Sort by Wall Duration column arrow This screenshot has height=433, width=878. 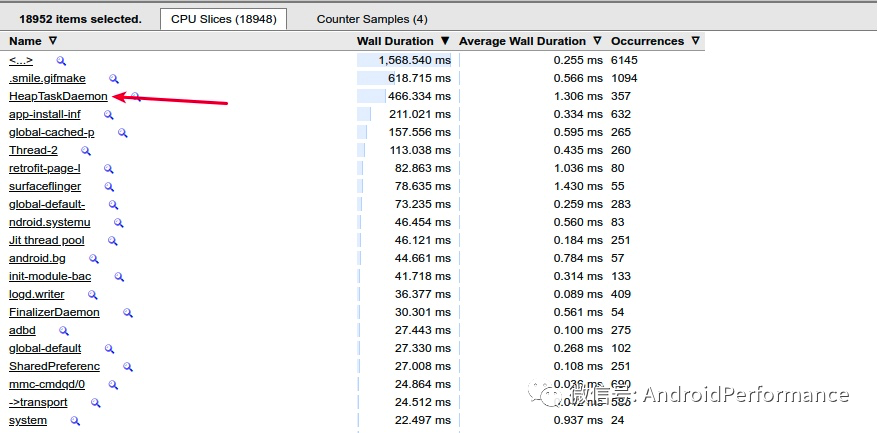click(x=444, y=41)
